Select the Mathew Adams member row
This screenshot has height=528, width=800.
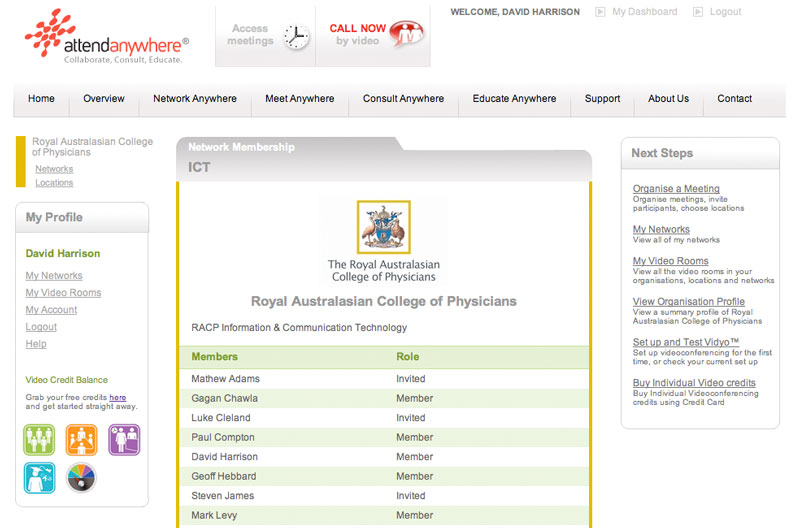point(384,379)
